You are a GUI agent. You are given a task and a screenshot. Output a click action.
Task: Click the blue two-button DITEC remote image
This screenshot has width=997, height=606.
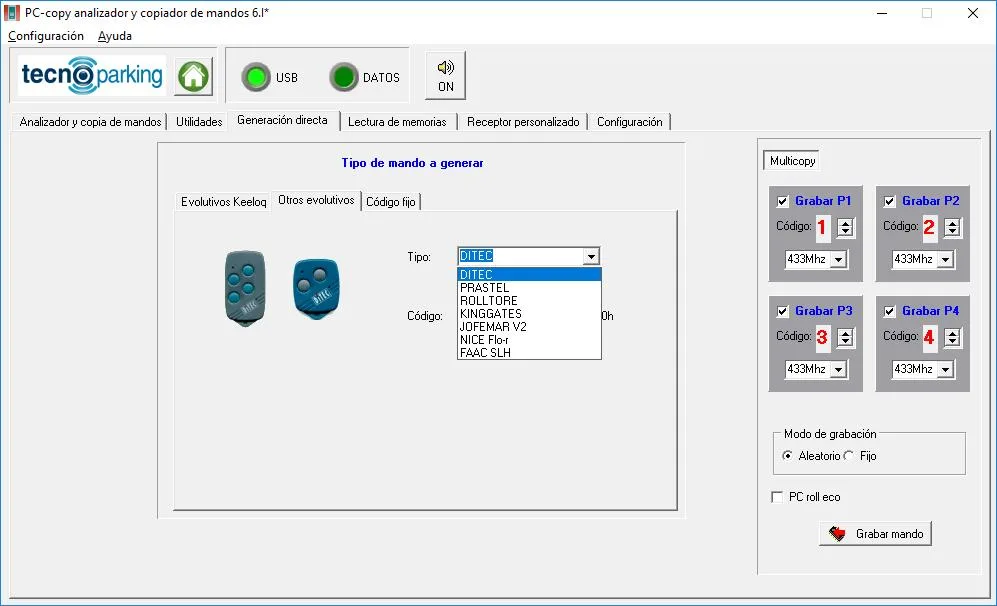(316, 288)
